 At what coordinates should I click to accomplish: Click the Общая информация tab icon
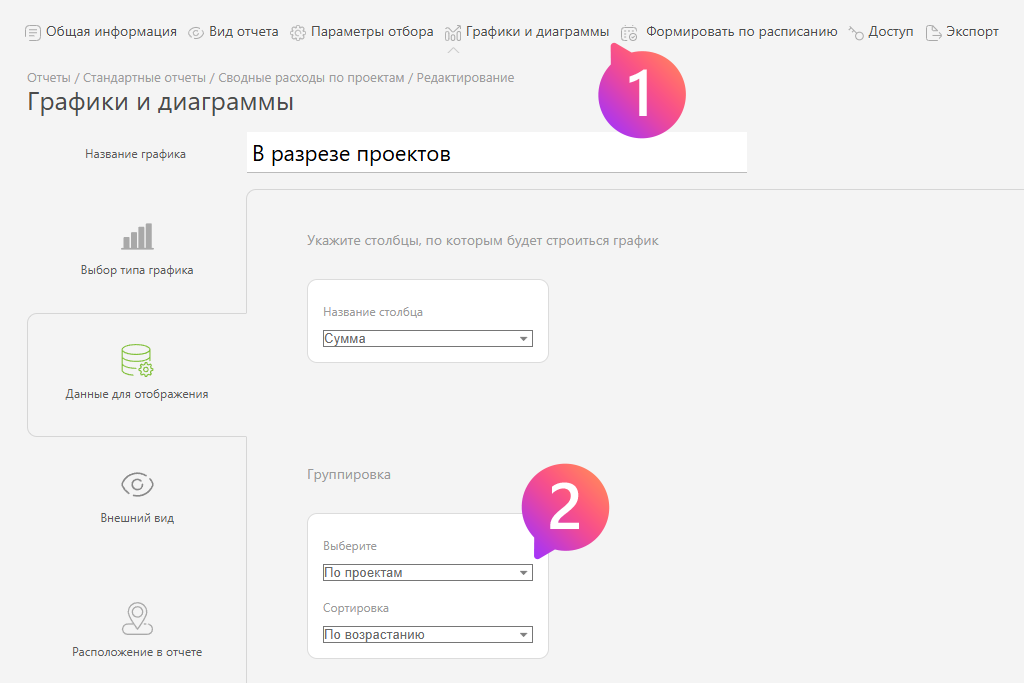(x=33, y=32)
